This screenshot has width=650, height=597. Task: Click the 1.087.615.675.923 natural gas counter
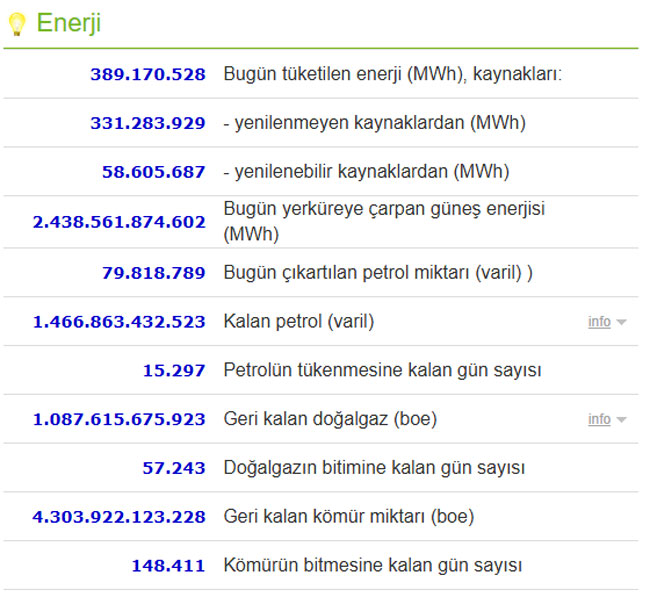click(119, 419)
